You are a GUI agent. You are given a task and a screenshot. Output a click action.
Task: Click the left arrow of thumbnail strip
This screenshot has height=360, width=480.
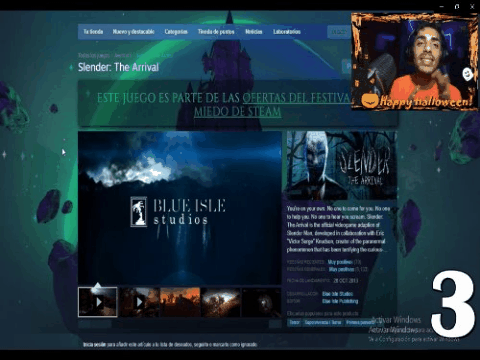click(x=84, y=324)
